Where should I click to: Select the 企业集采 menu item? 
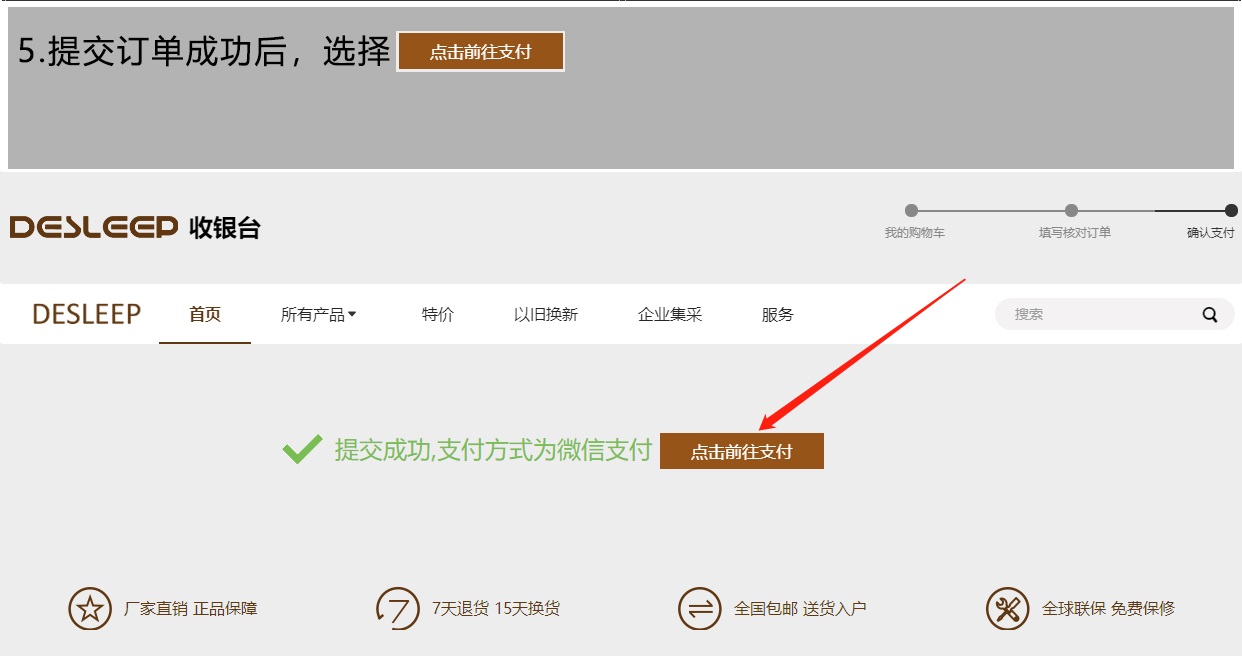pos(670,315)
